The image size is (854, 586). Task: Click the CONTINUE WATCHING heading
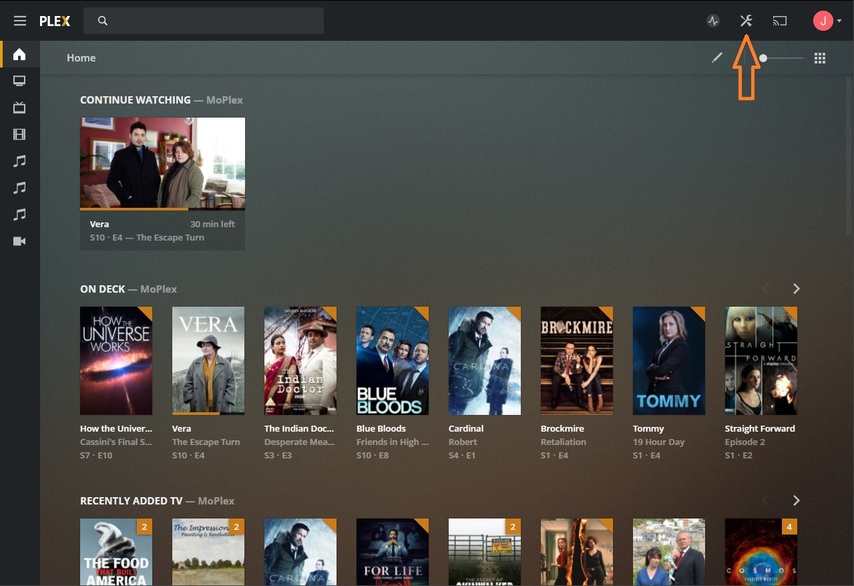click(x=135, y=100)
